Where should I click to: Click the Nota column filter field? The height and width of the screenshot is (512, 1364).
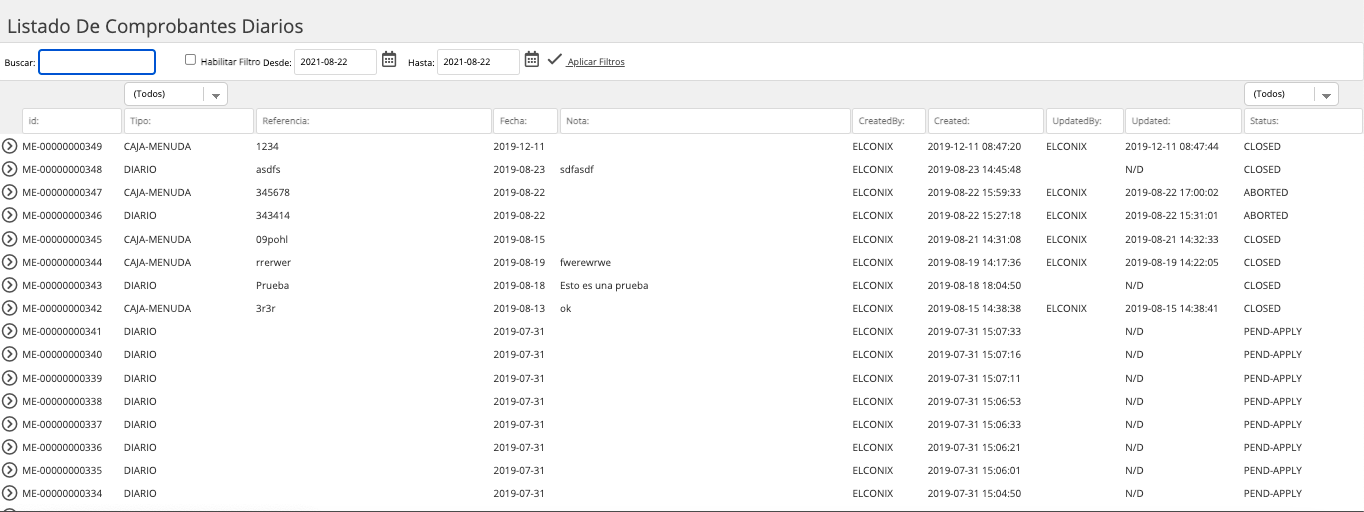(x=704, y=121)
